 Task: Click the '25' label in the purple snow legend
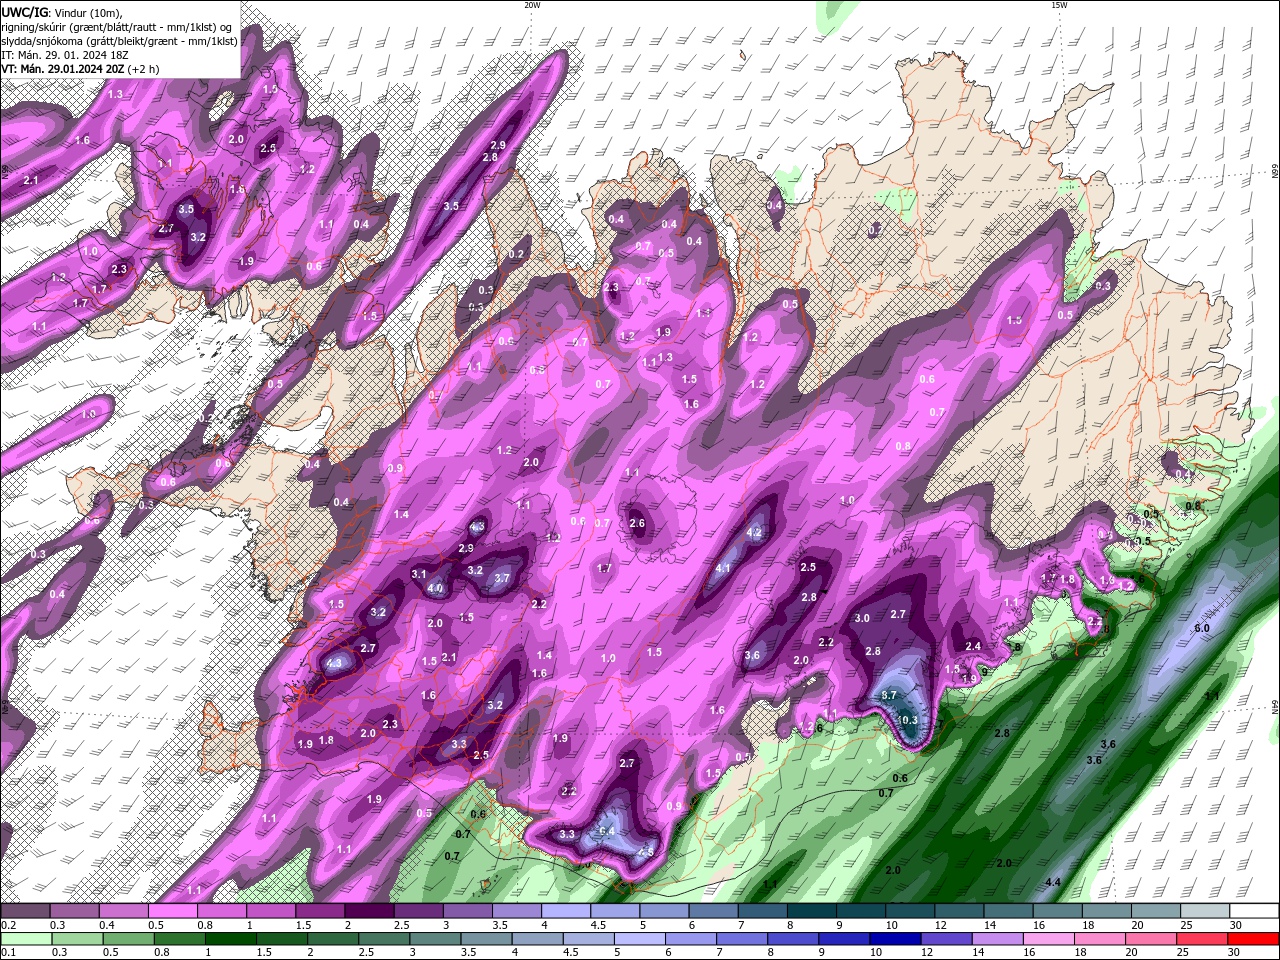point(1186,925)
